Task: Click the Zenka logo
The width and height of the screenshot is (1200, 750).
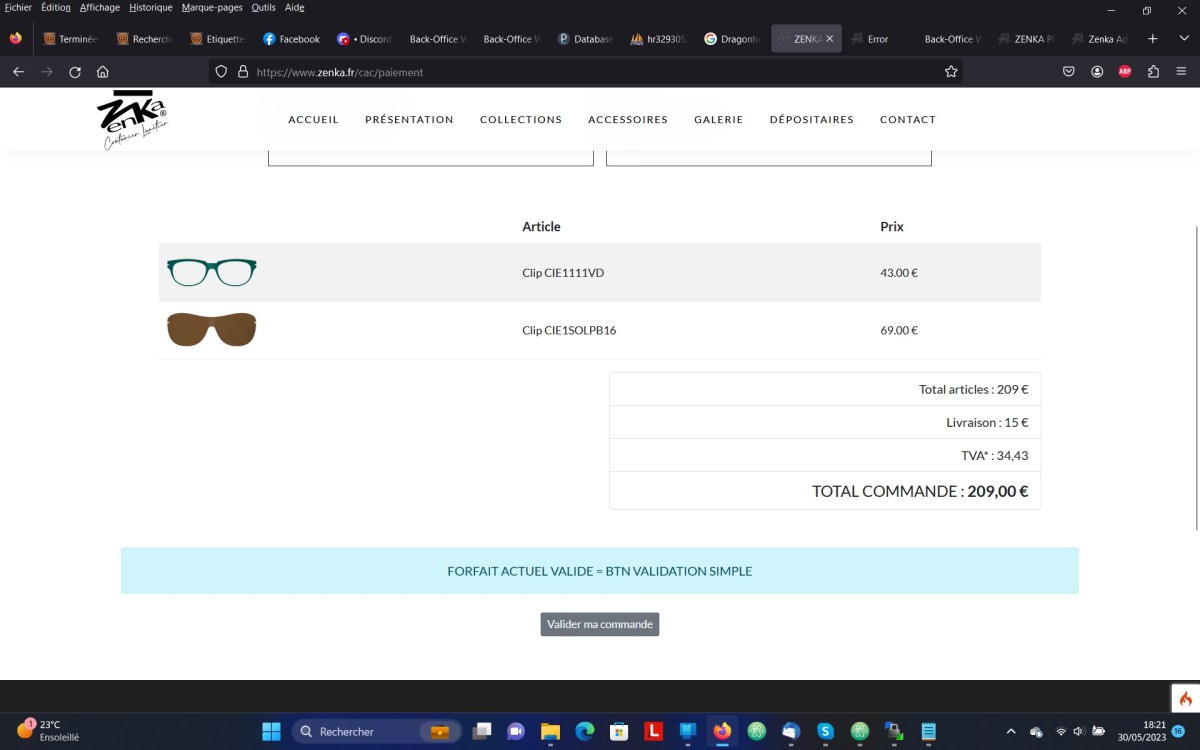Action: pyautogui.click(x=133, y=119)
